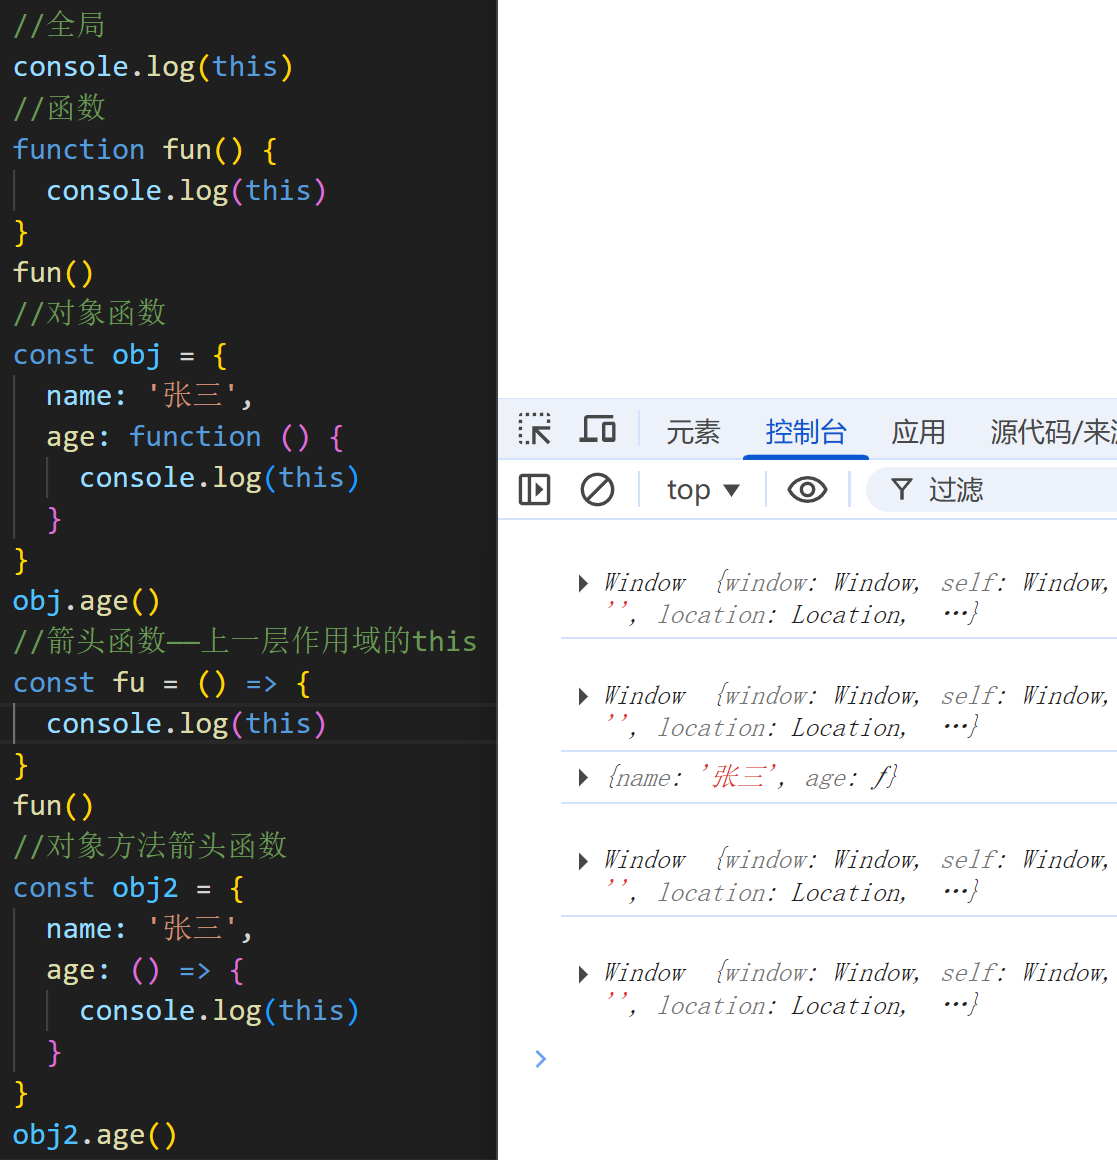Viewport: 1117px width, 1160px height.
Task: Click the 'obj.age()' code line
Action: click(87, 601)
